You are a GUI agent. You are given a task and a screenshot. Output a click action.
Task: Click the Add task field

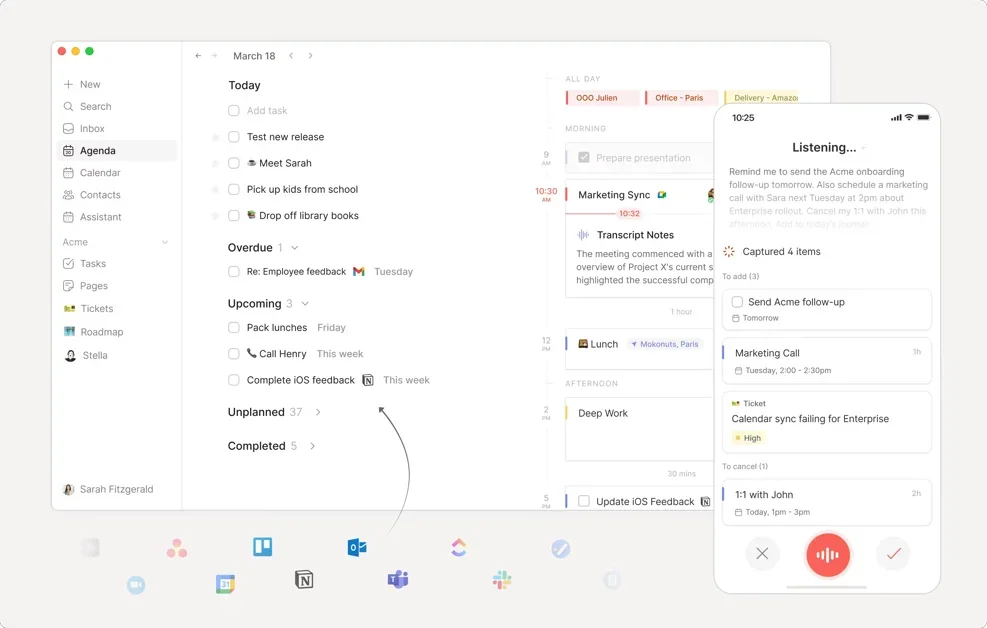tap(267, 111)
